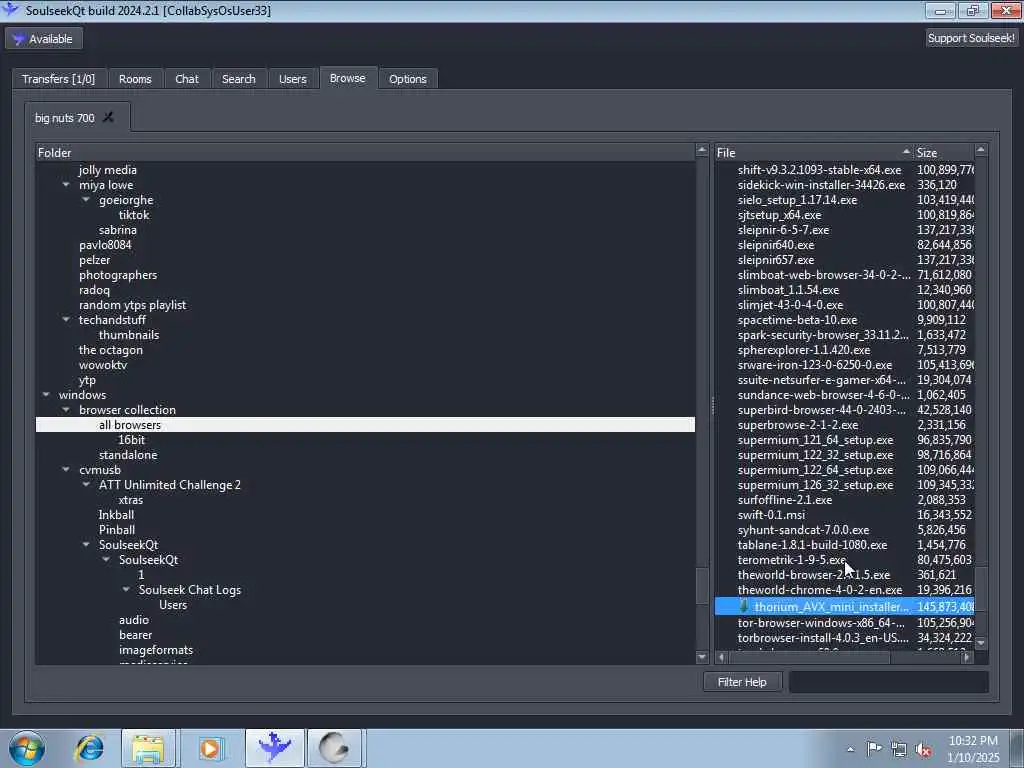Click the thorium installer file icon
The image size is (1024, 768).
[744, 607]
